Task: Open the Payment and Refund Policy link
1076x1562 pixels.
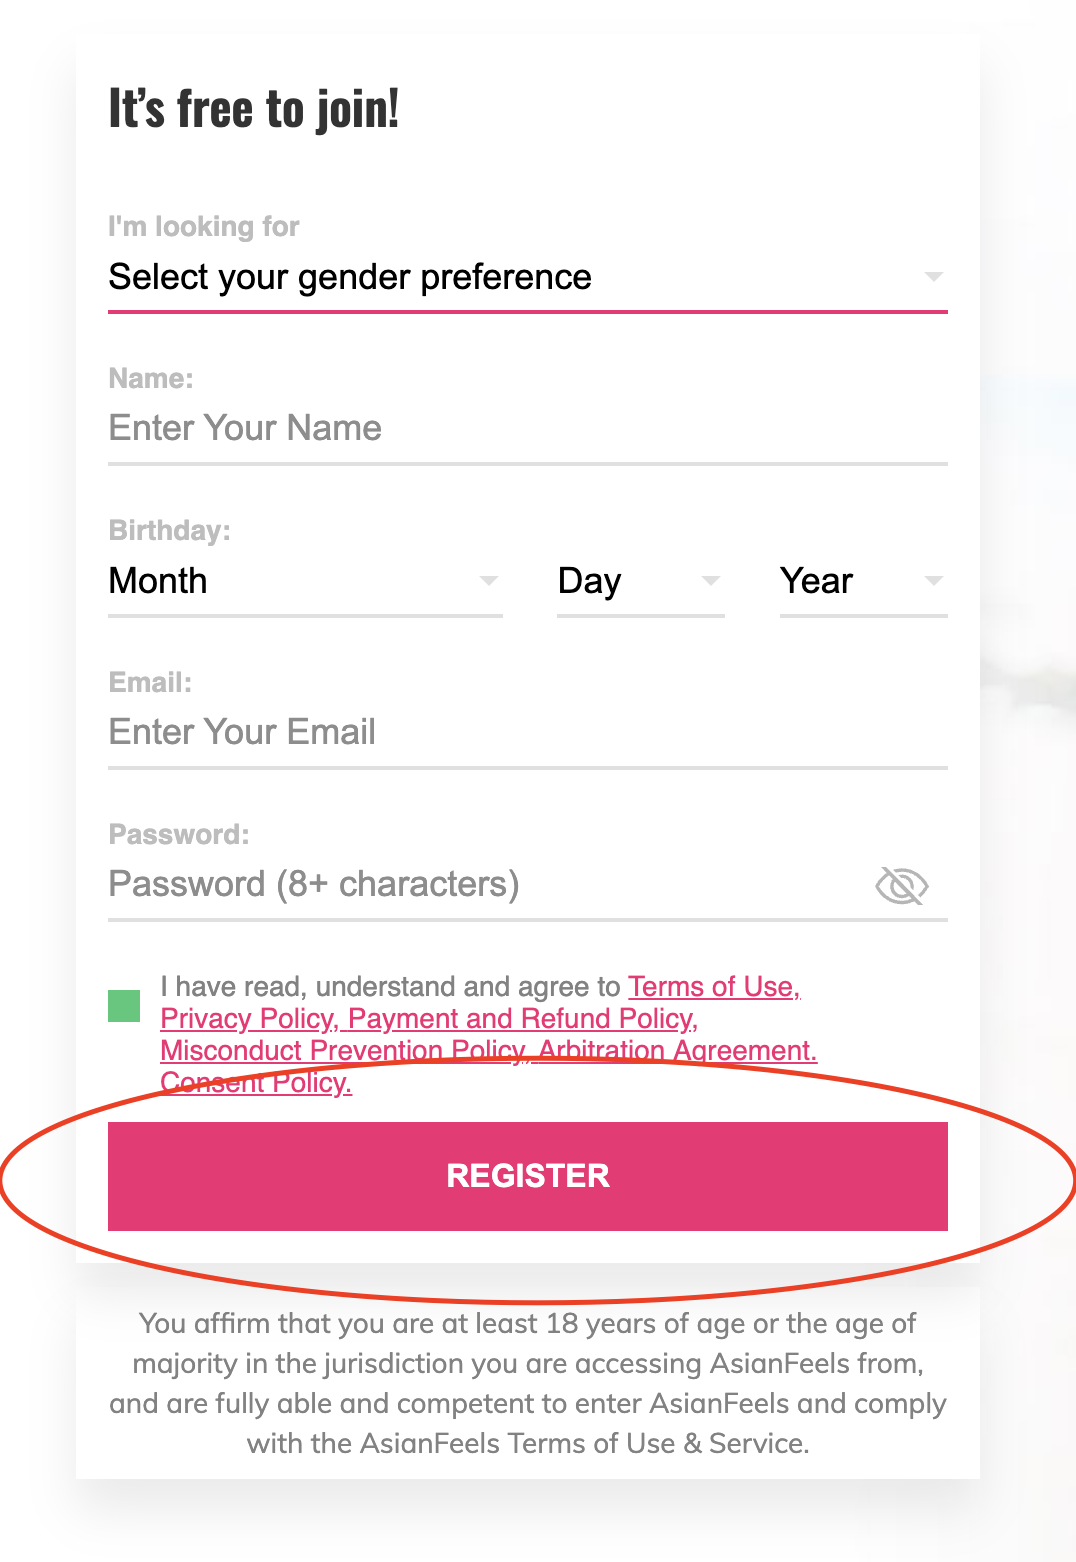Action: (x=520, y=1019)
